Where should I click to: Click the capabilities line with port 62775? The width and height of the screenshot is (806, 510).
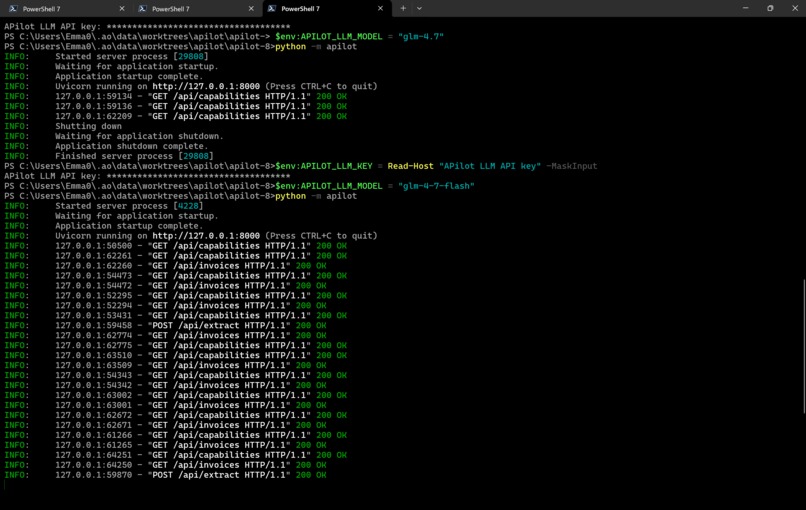175,345
